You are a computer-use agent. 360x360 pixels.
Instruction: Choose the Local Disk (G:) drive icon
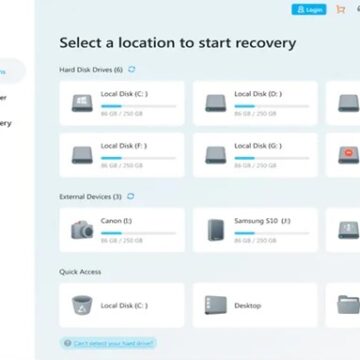[x=216, y=155]
